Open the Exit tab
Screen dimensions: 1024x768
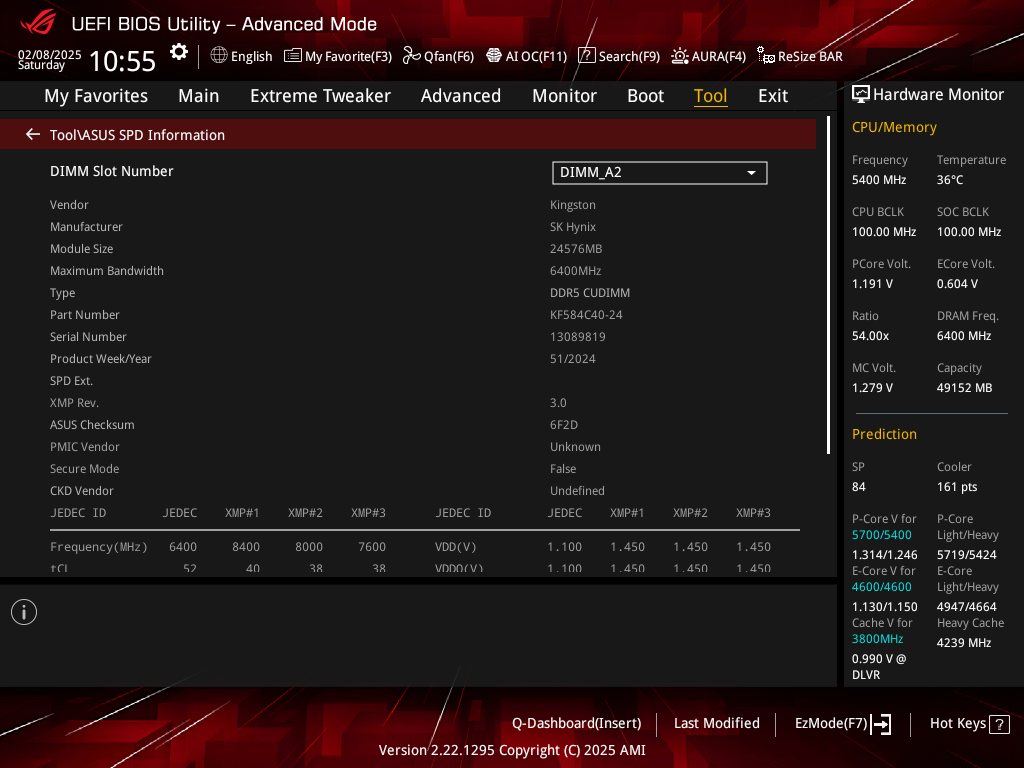(x=773, y=95)
